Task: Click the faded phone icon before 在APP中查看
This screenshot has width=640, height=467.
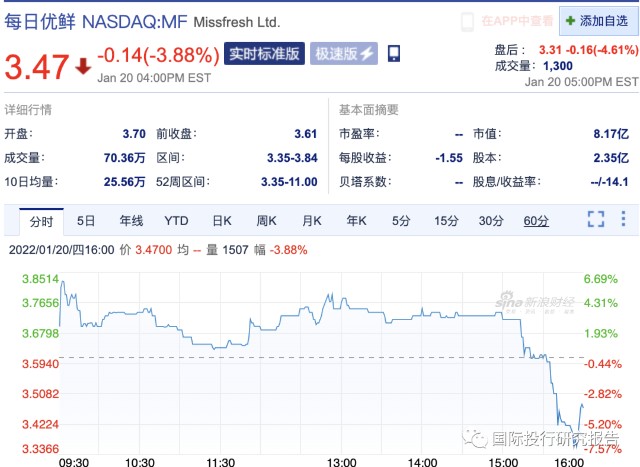Action: (x=467, y=22)
